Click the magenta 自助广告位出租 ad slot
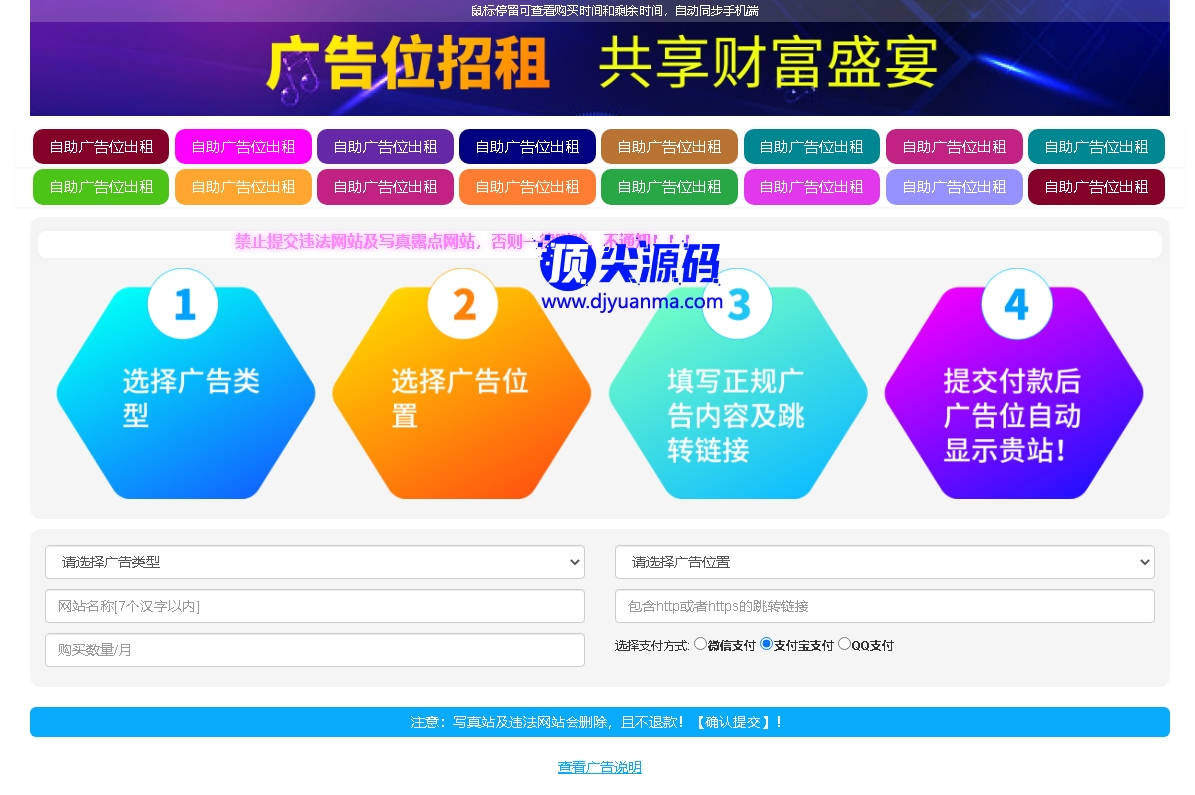The width and height of the screenshot is (1195, 795). (x=243, y=147)
